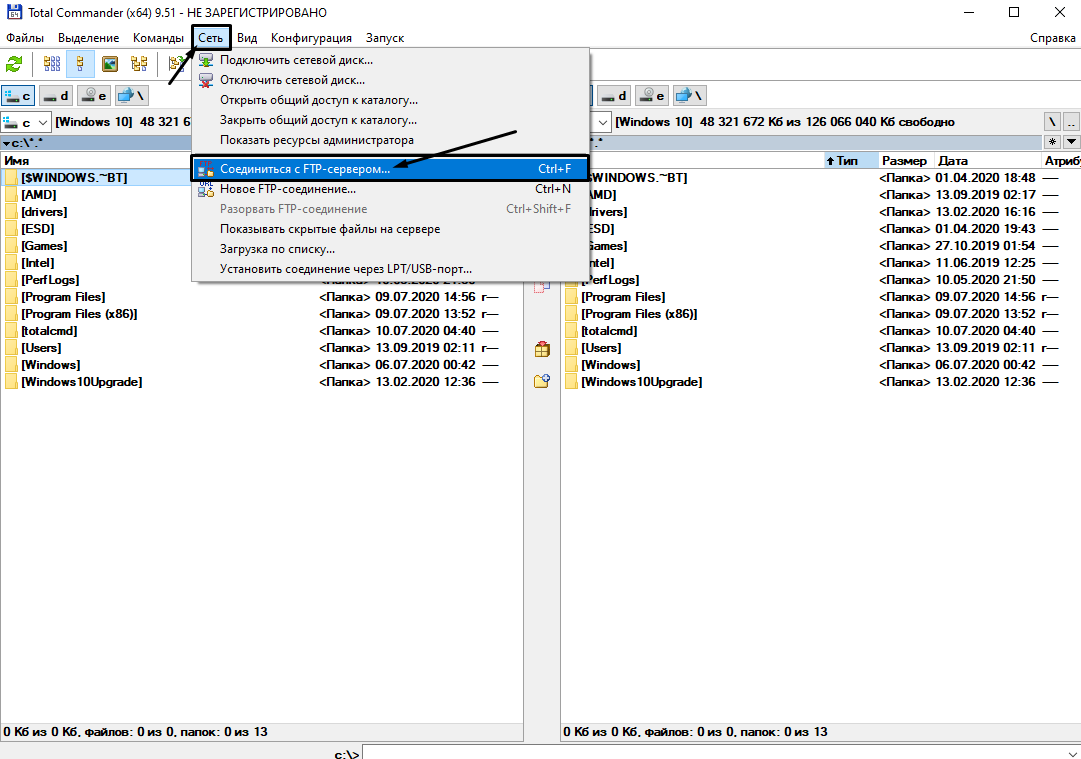Switch to drive D
The width and height of the screenshot is (1081, 759).
[55, 95]
